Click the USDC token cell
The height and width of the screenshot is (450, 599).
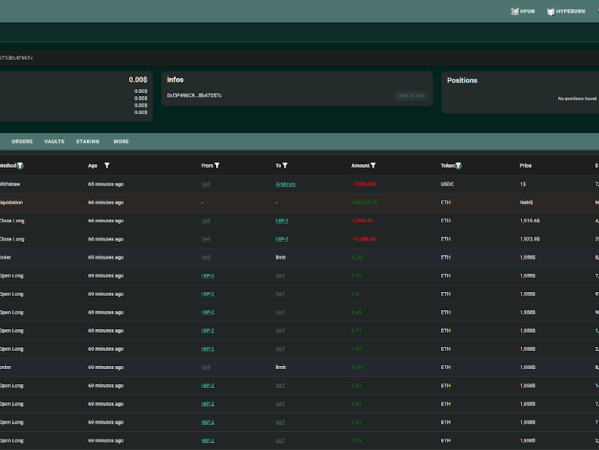[x=447, y=184]
